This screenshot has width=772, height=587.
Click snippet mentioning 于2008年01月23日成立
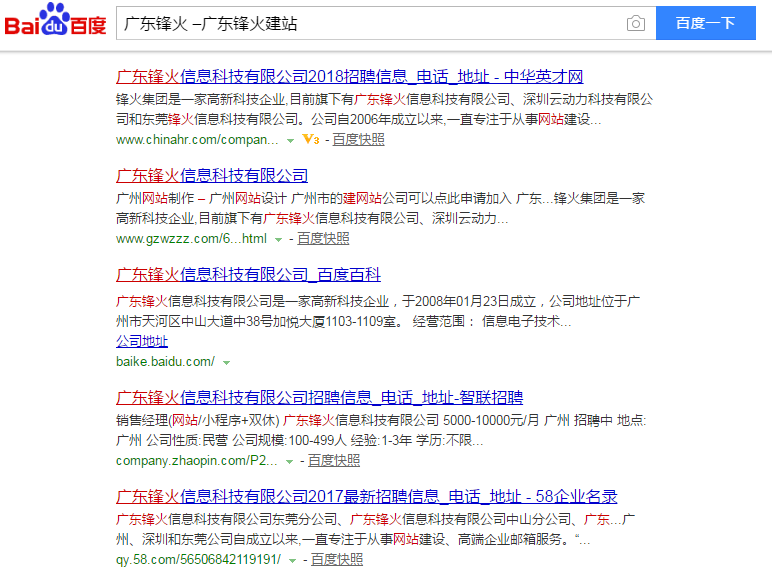click(378, 311)
